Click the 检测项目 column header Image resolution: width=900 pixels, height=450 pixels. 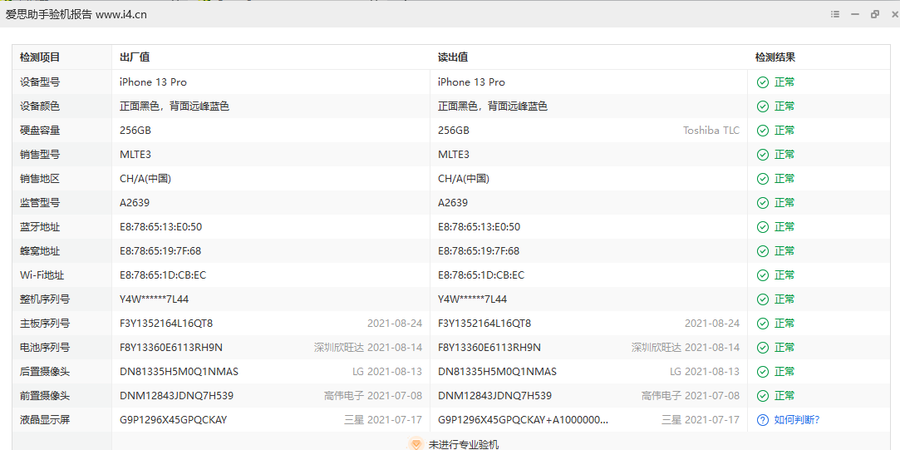(40, 58)
